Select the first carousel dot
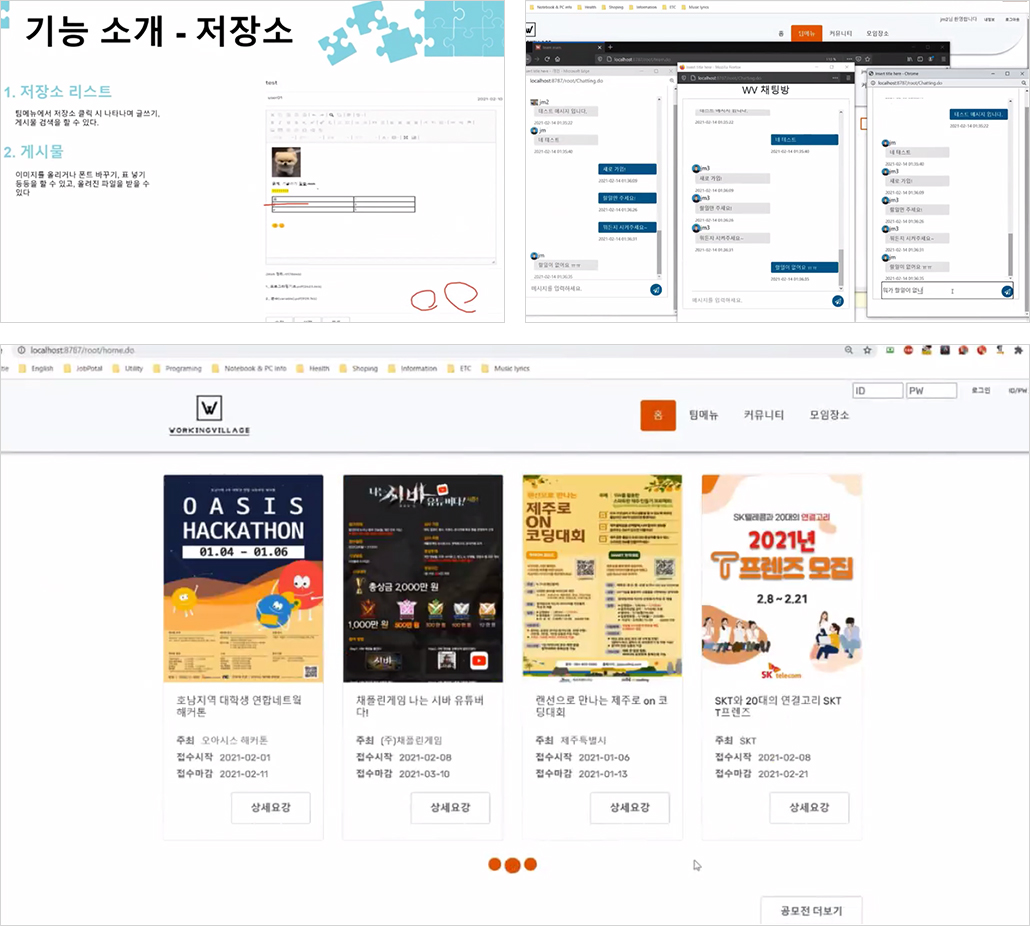 click(495, 864)
